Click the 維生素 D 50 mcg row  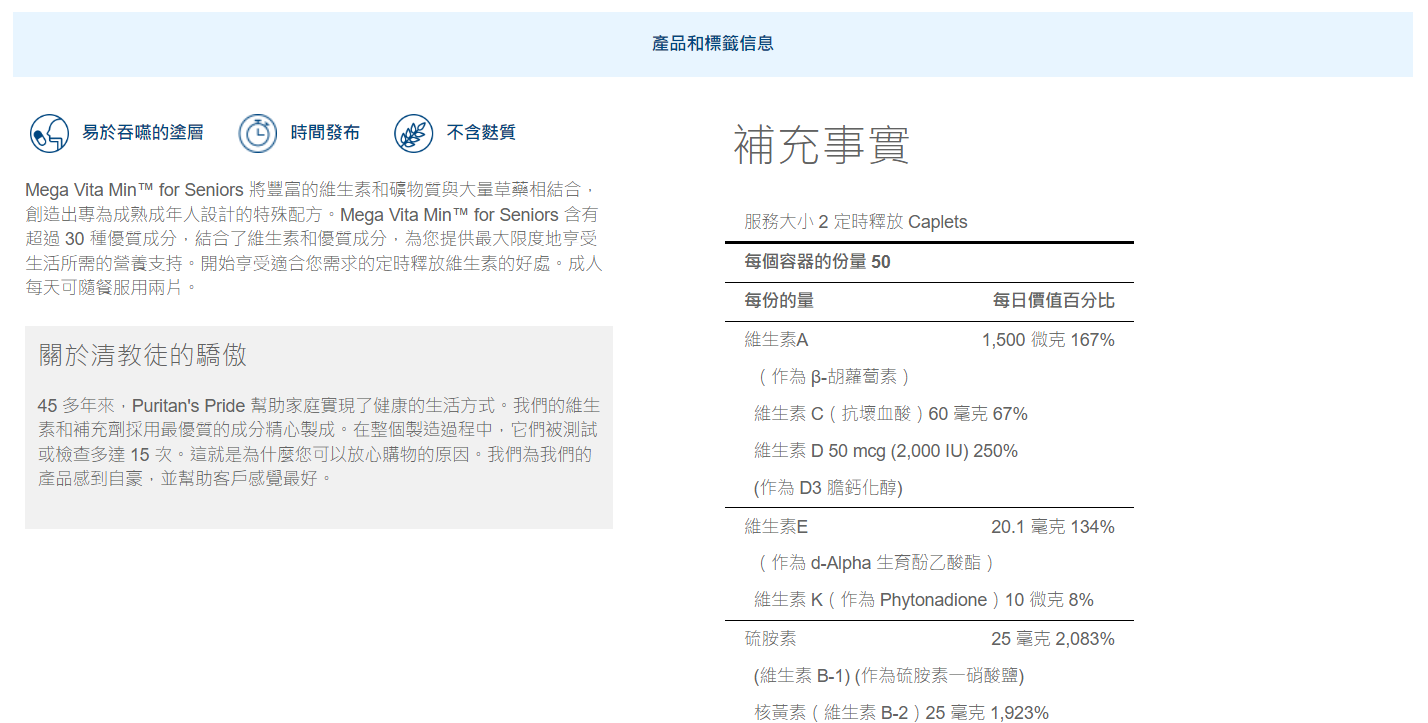pos(886,451)
